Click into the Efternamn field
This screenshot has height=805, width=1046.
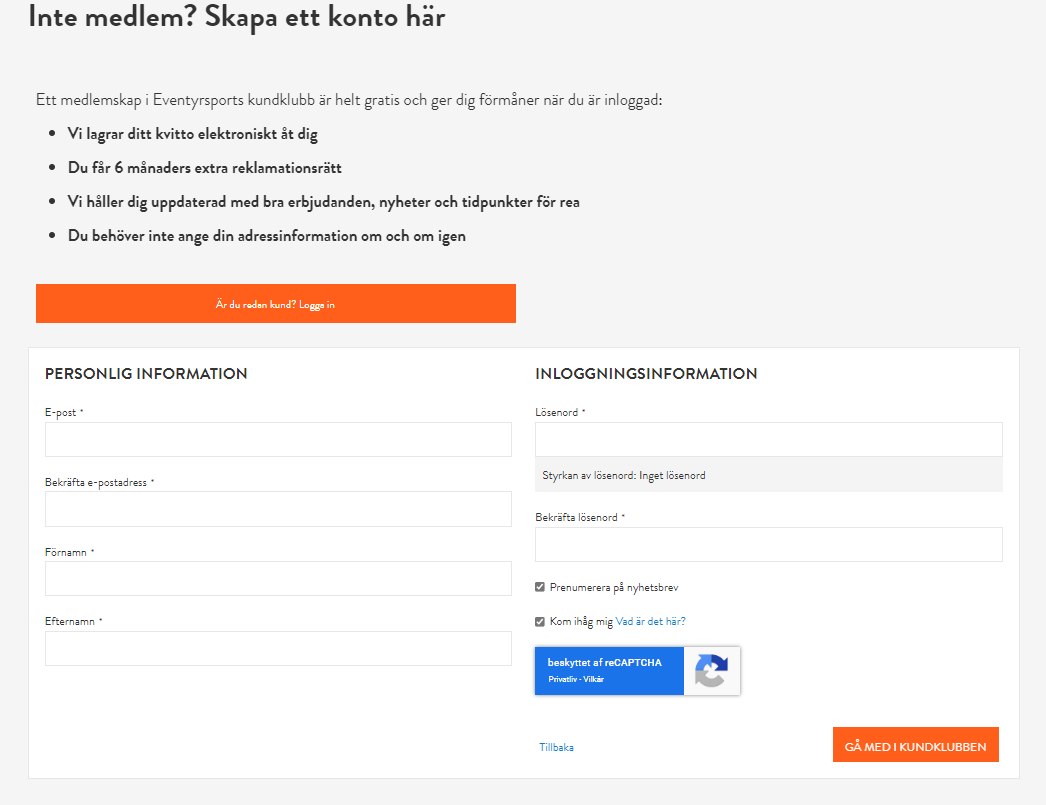pos(278,648)
